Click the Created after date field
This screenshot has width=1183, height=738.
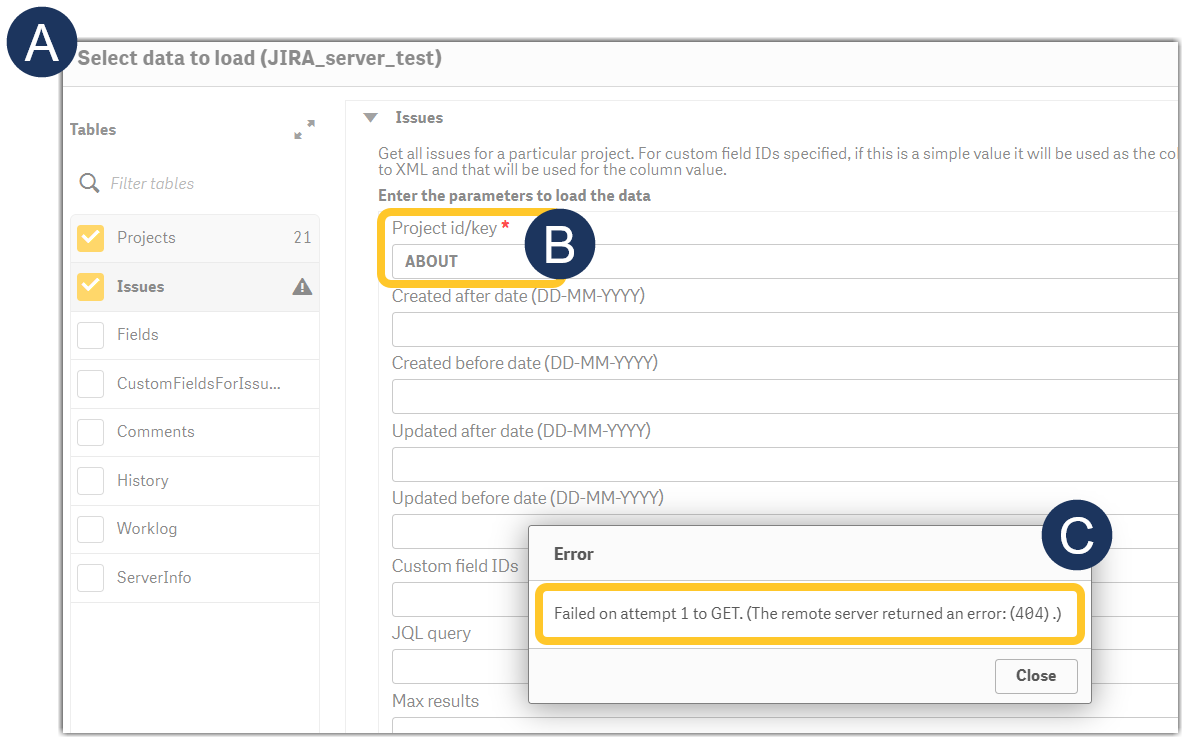(x=700, y=328)
